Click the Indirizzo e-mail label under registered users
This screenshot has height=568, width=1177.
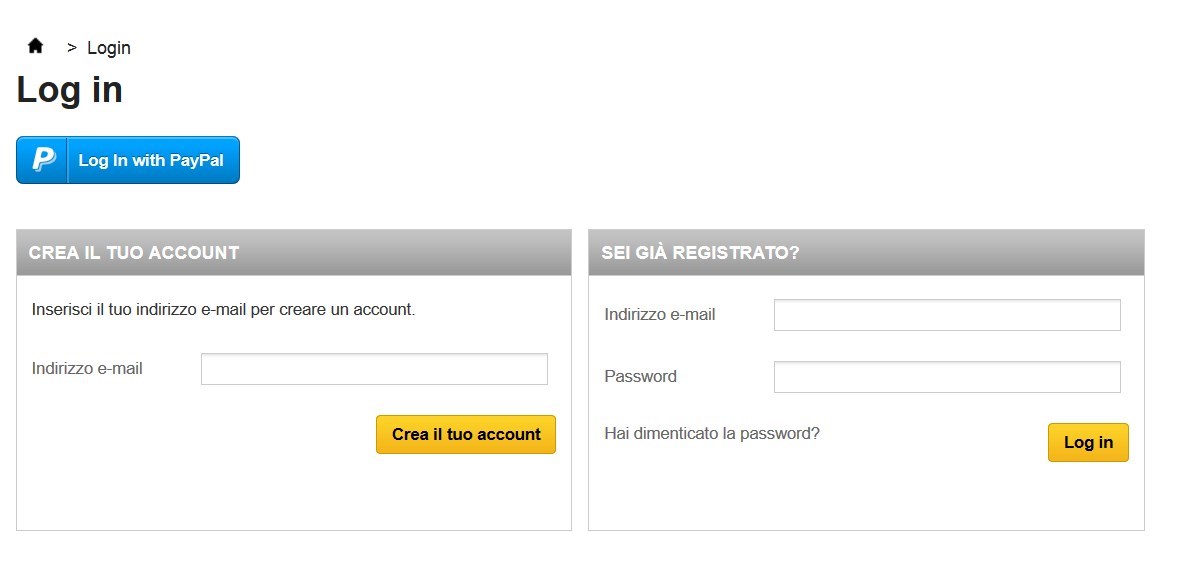pyautogui.click(x=660, y=315)
